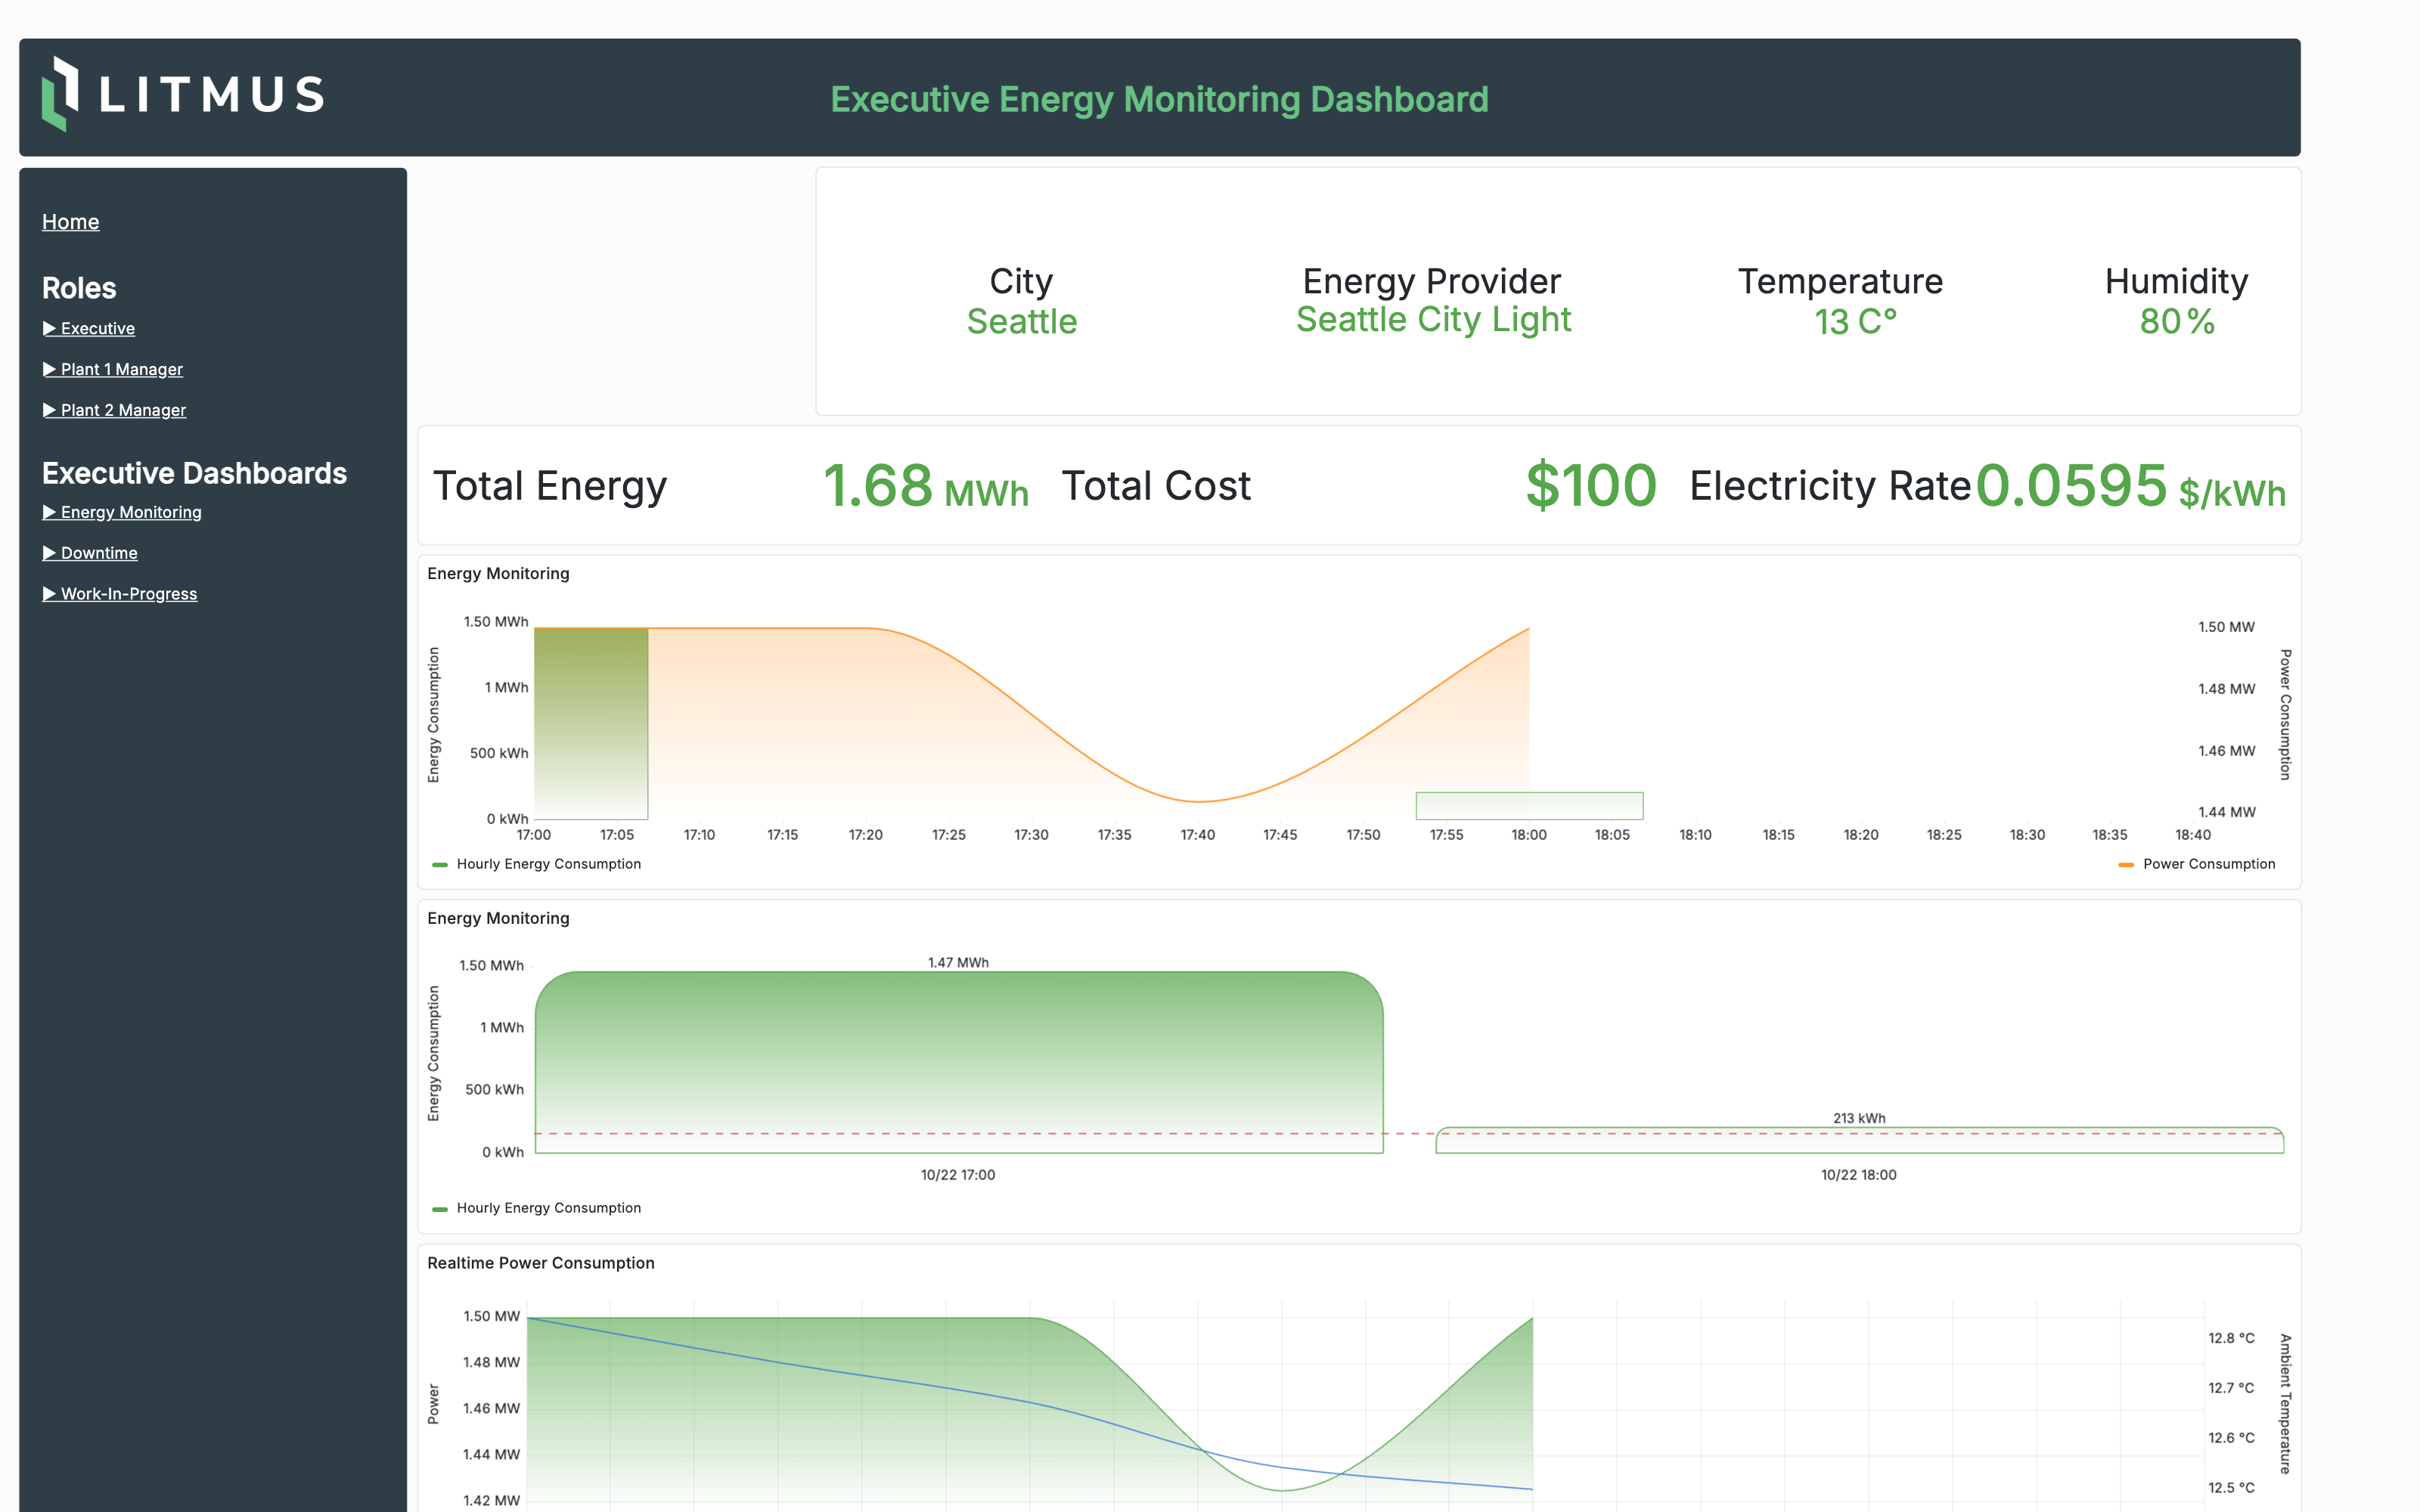Click the triangle arrow beside Energy Monitoring
The width and height of the screenshot is (2420, 1512).
tap(49, 512)
